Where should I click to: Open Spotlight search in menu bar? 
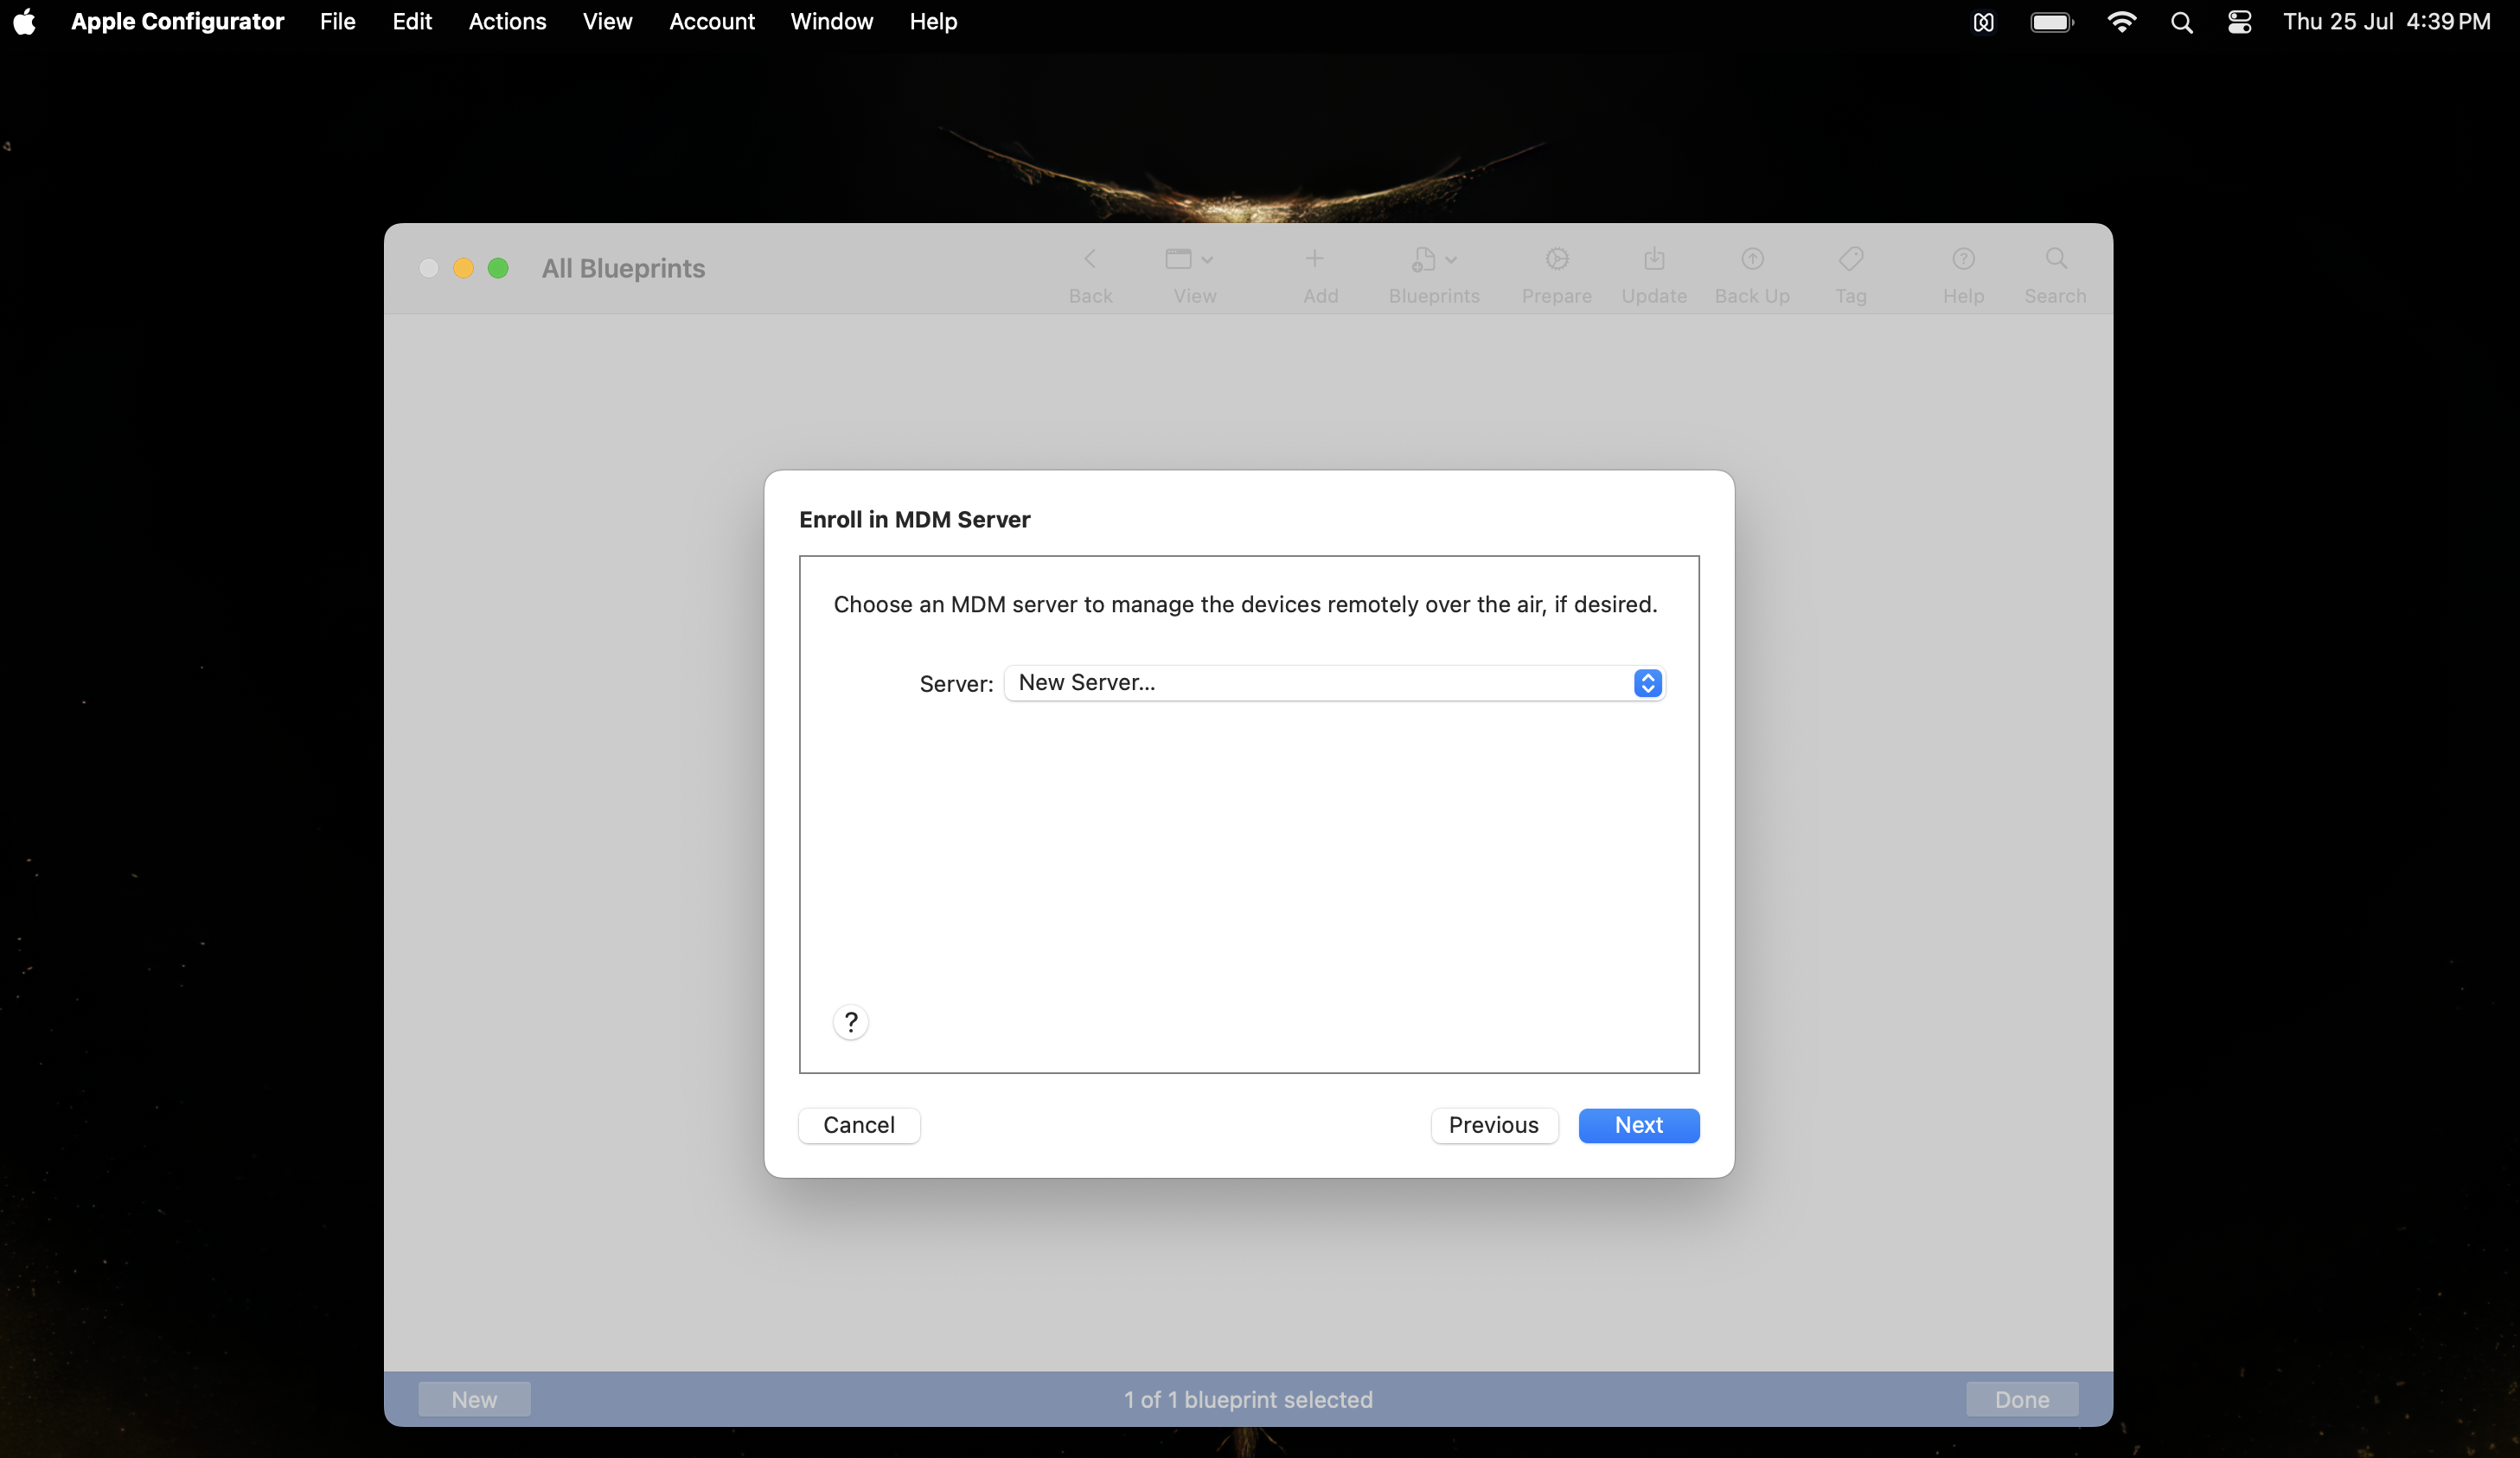tap(2181, 22)
